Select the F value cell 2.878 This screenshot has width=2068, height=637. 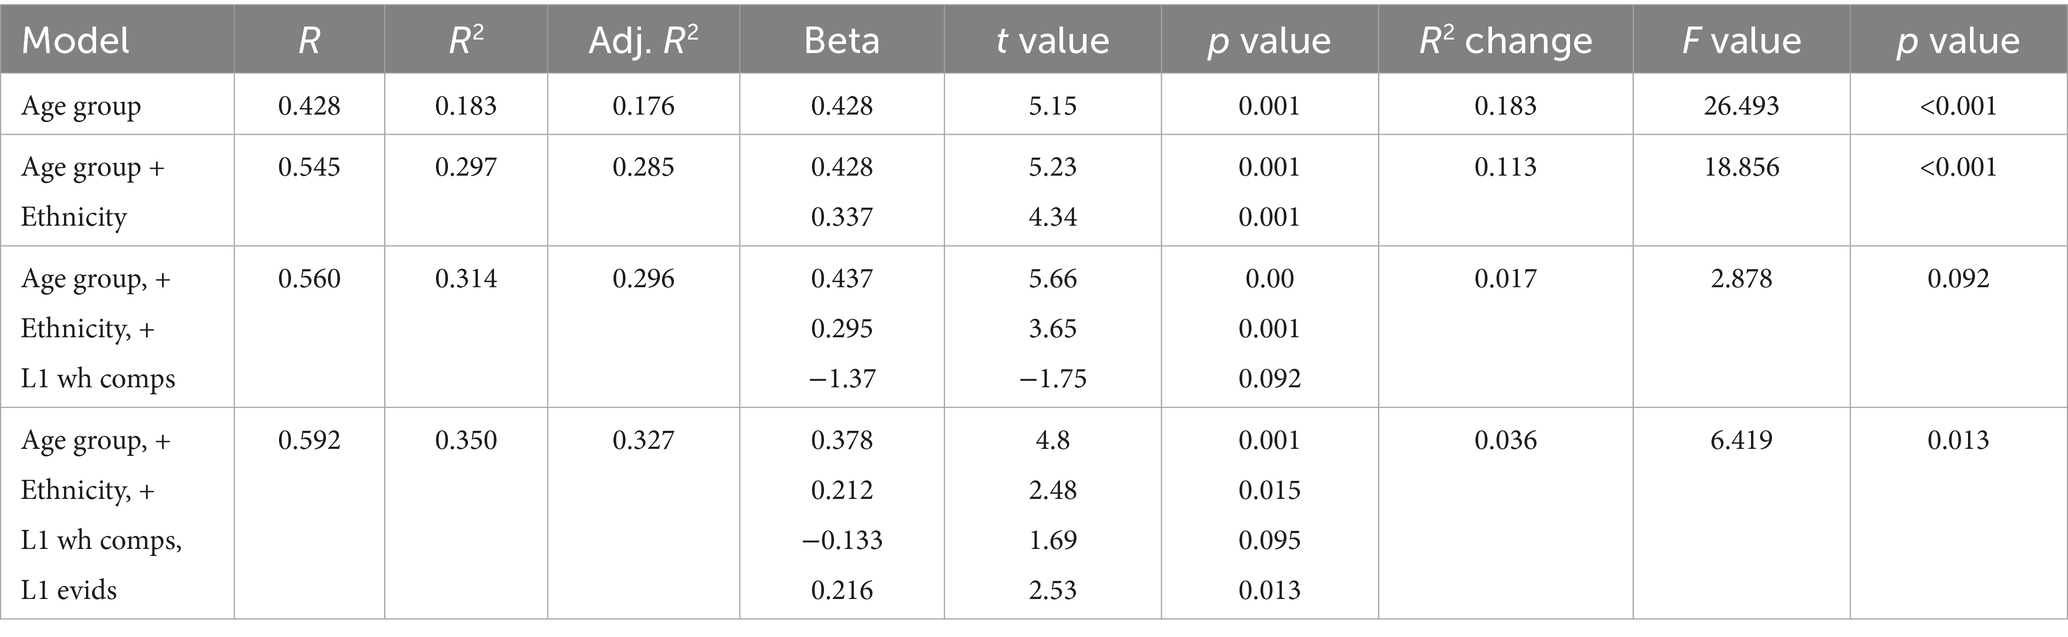(x=1741, y=278)
